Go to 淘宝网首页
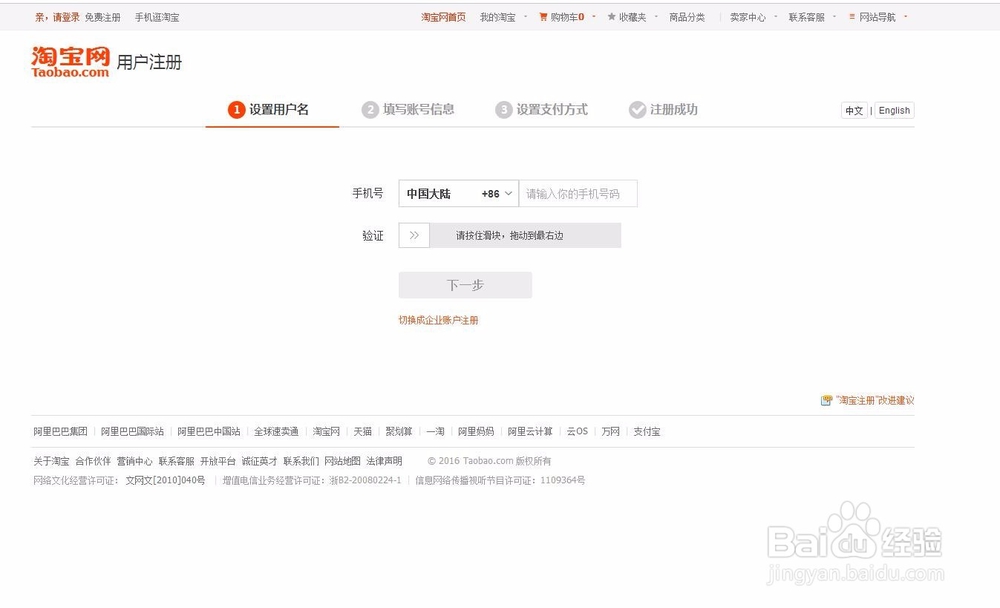This screenshot has width=1000, height=608. [443, 17]
